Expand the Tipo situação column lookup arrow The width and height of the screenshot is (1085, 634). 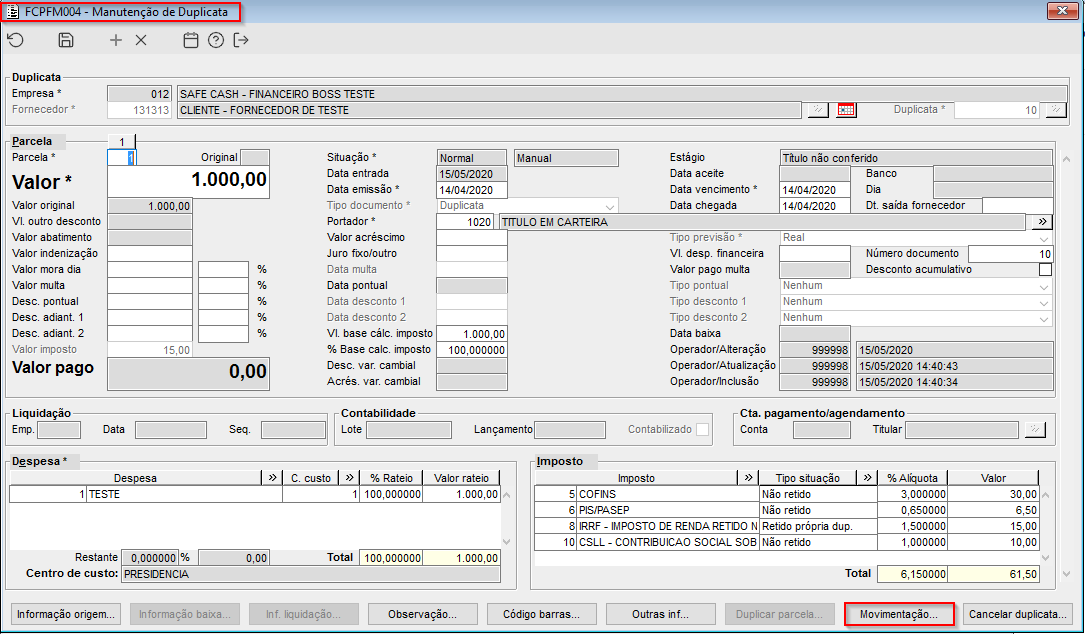click(x=867, y=478)
